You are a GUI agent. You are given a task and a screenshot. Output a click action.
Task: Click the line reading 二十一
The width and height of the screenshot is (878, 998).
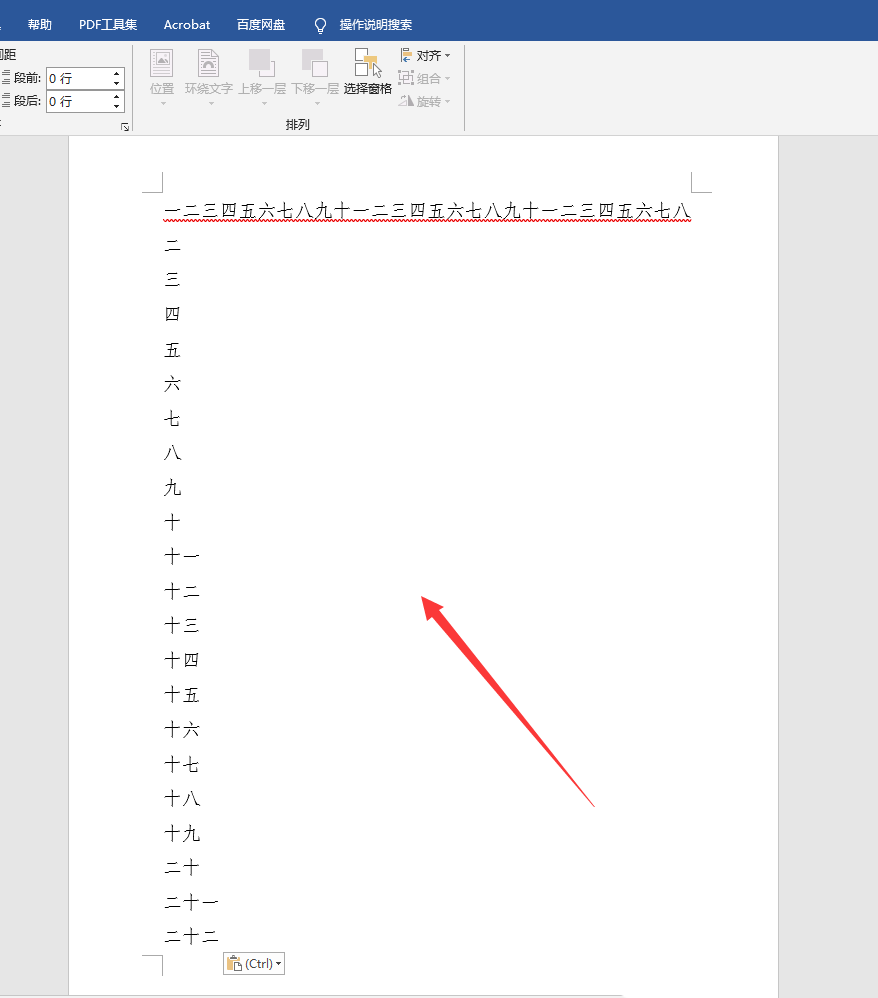191,902
